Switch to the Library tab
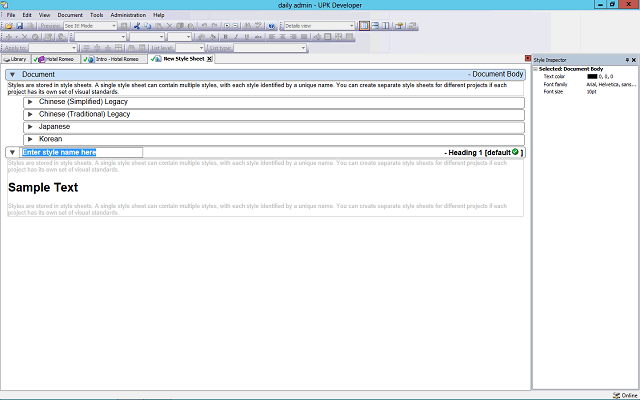640x400 pixels. [15, 59]
